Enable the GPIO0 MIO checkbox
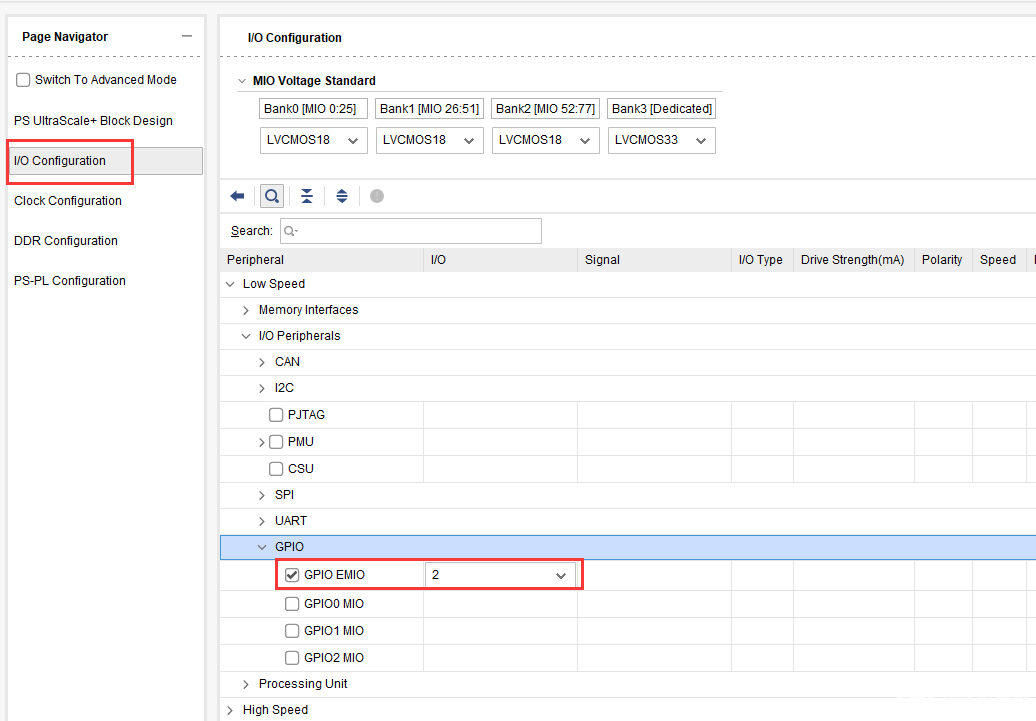The width and height of the screenshot is (1036, 721). [292, 604]
